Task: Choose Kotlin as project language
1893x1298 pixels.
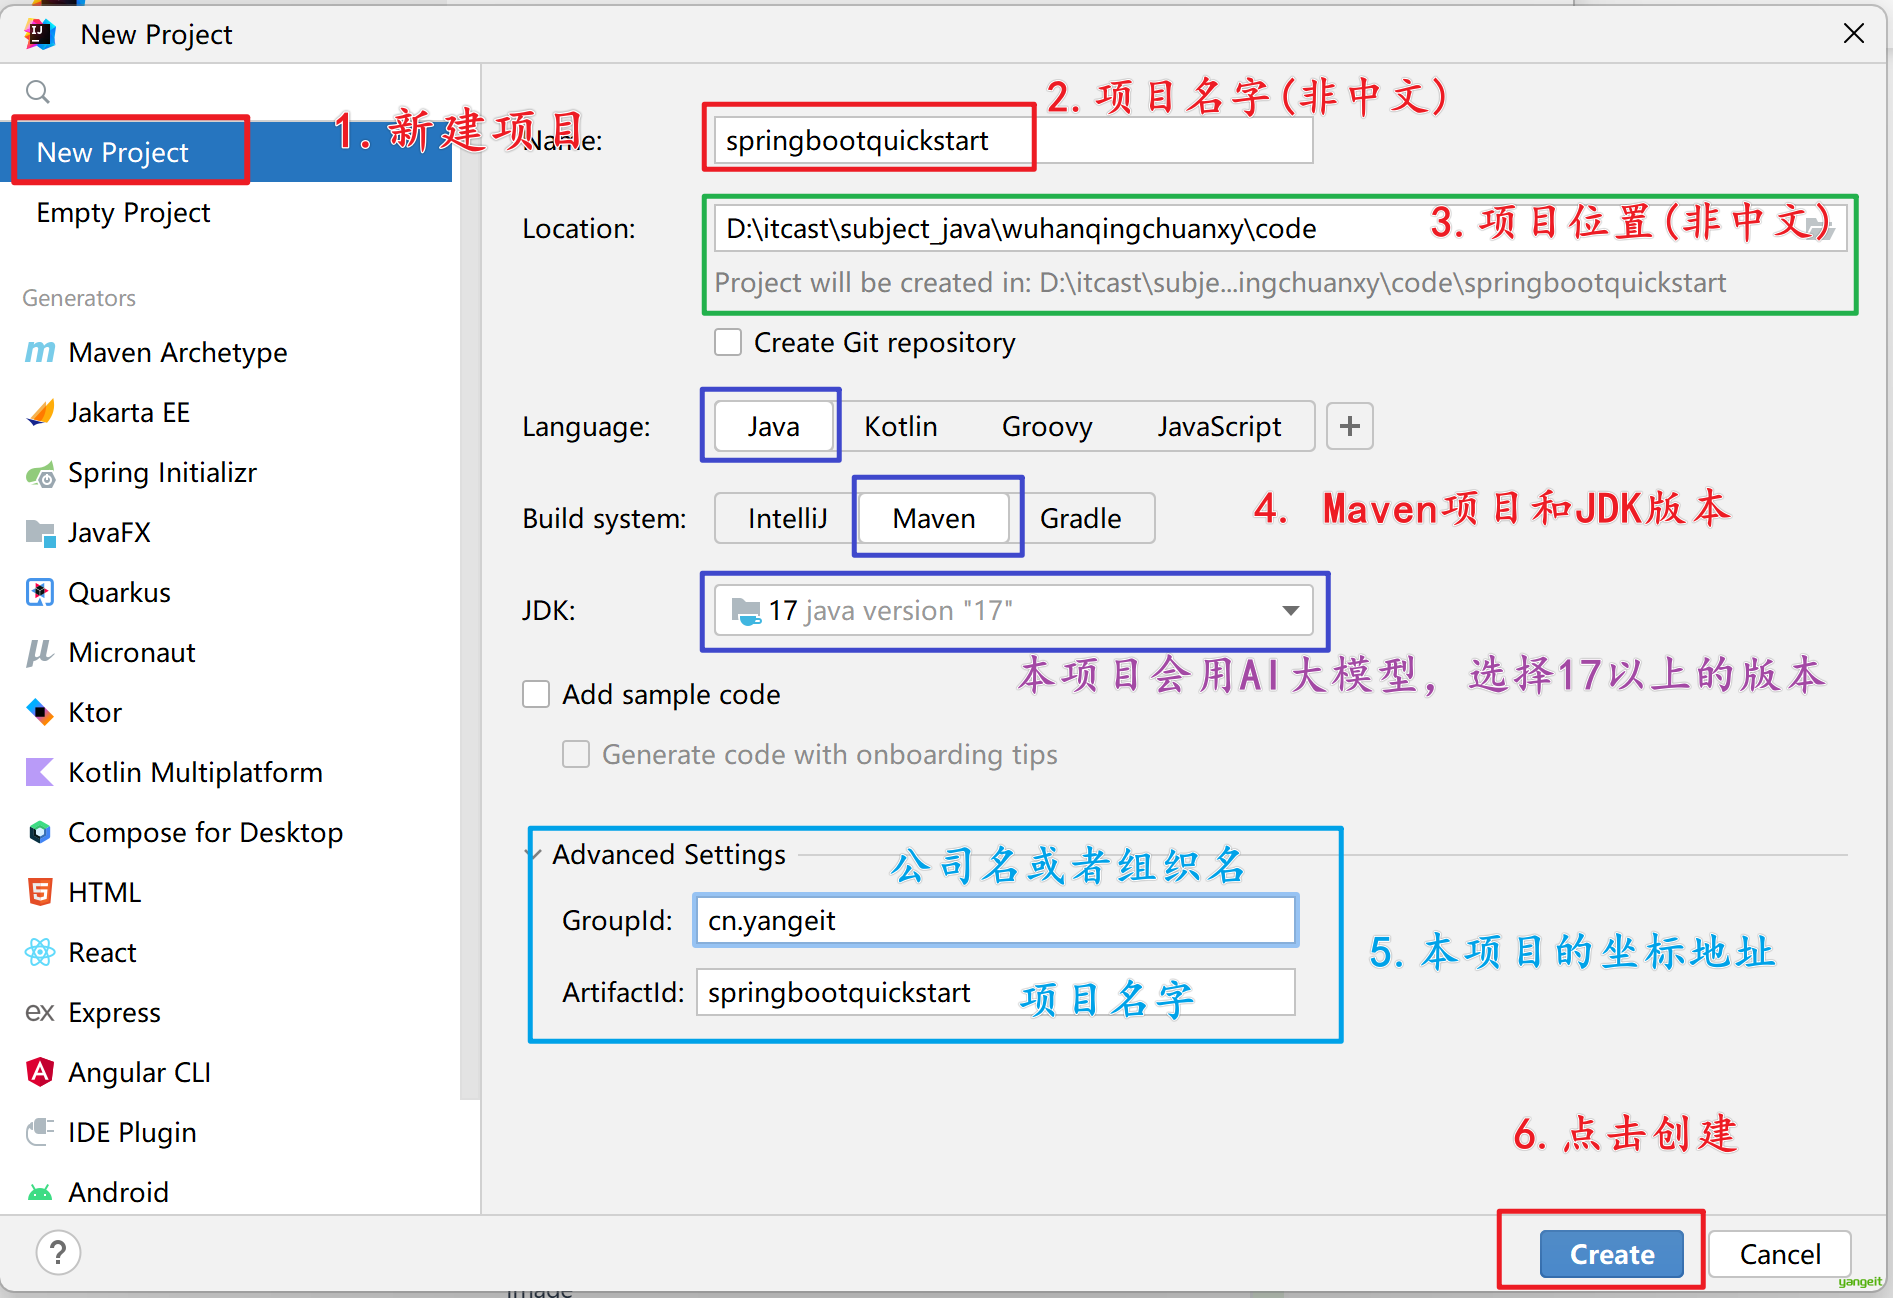Action: 900,427
